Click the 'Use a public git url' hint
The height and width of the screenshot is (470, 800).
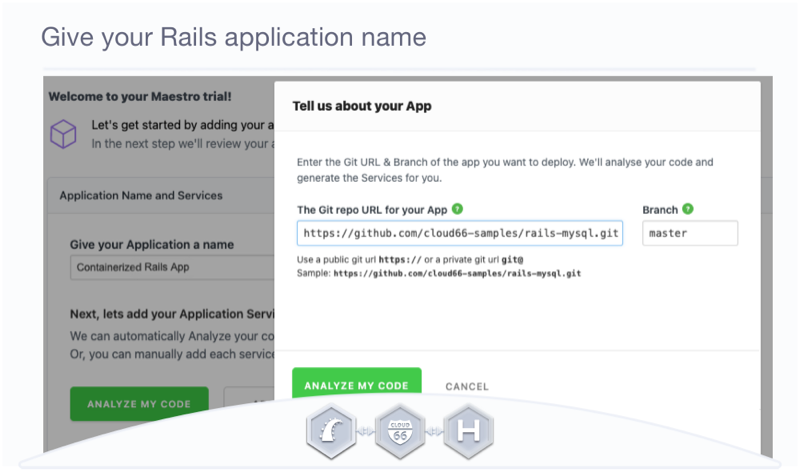(410, 260)
